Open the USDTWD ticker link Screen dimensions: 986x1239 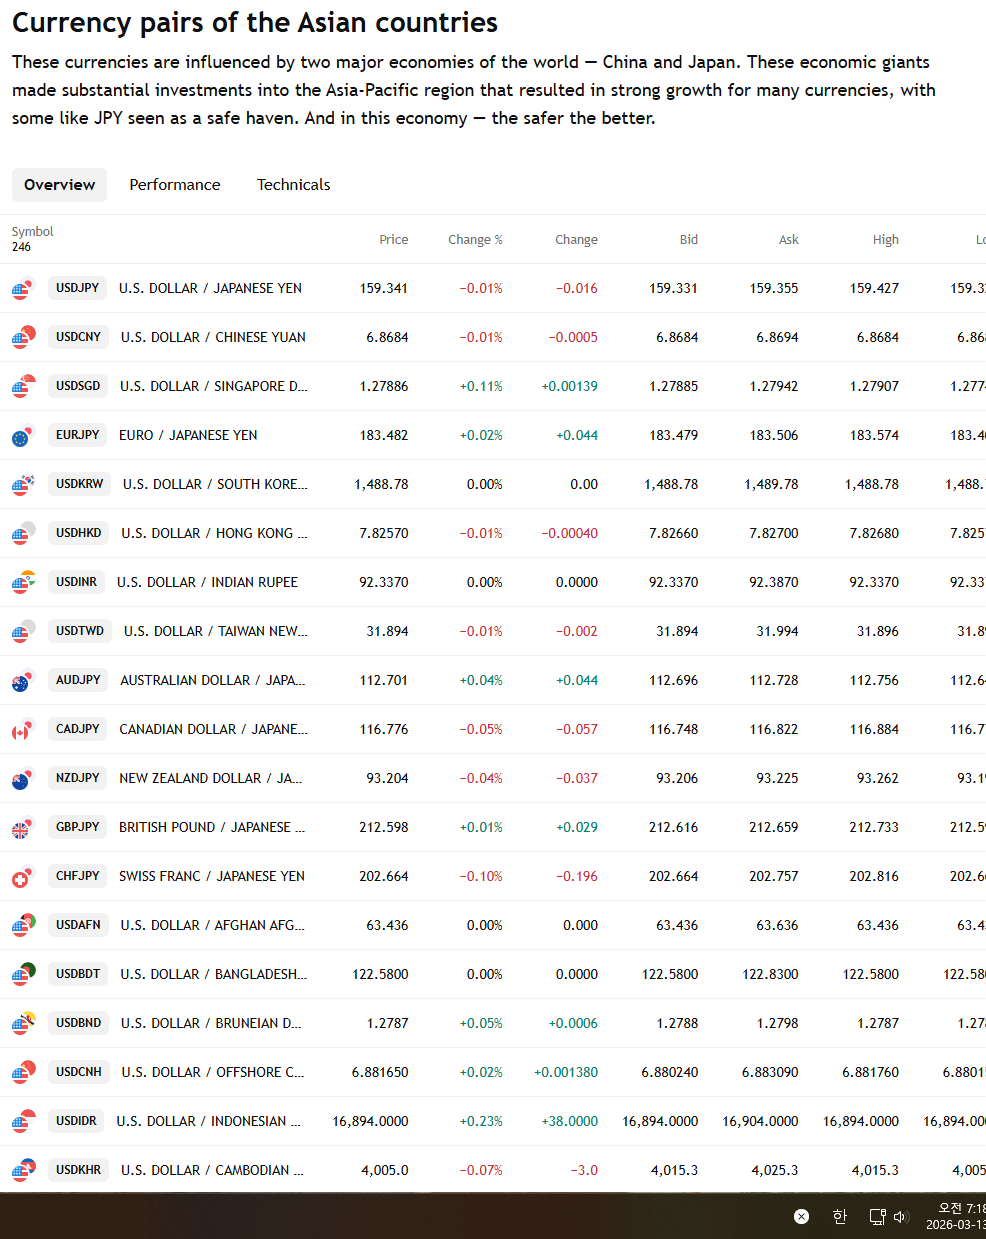click(80, 631)
